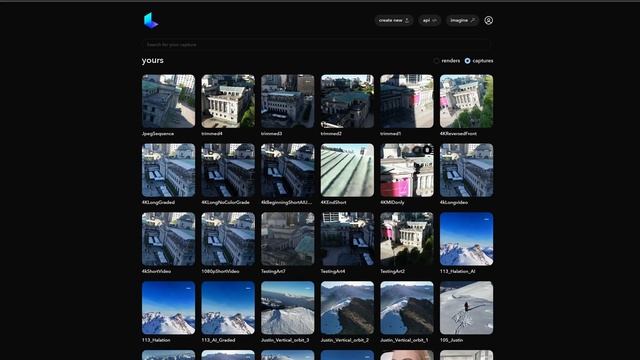Open the 4KLongNoColorGrade capture thumbnail
The height and width of the screenshot is (360, 640).
228,170
